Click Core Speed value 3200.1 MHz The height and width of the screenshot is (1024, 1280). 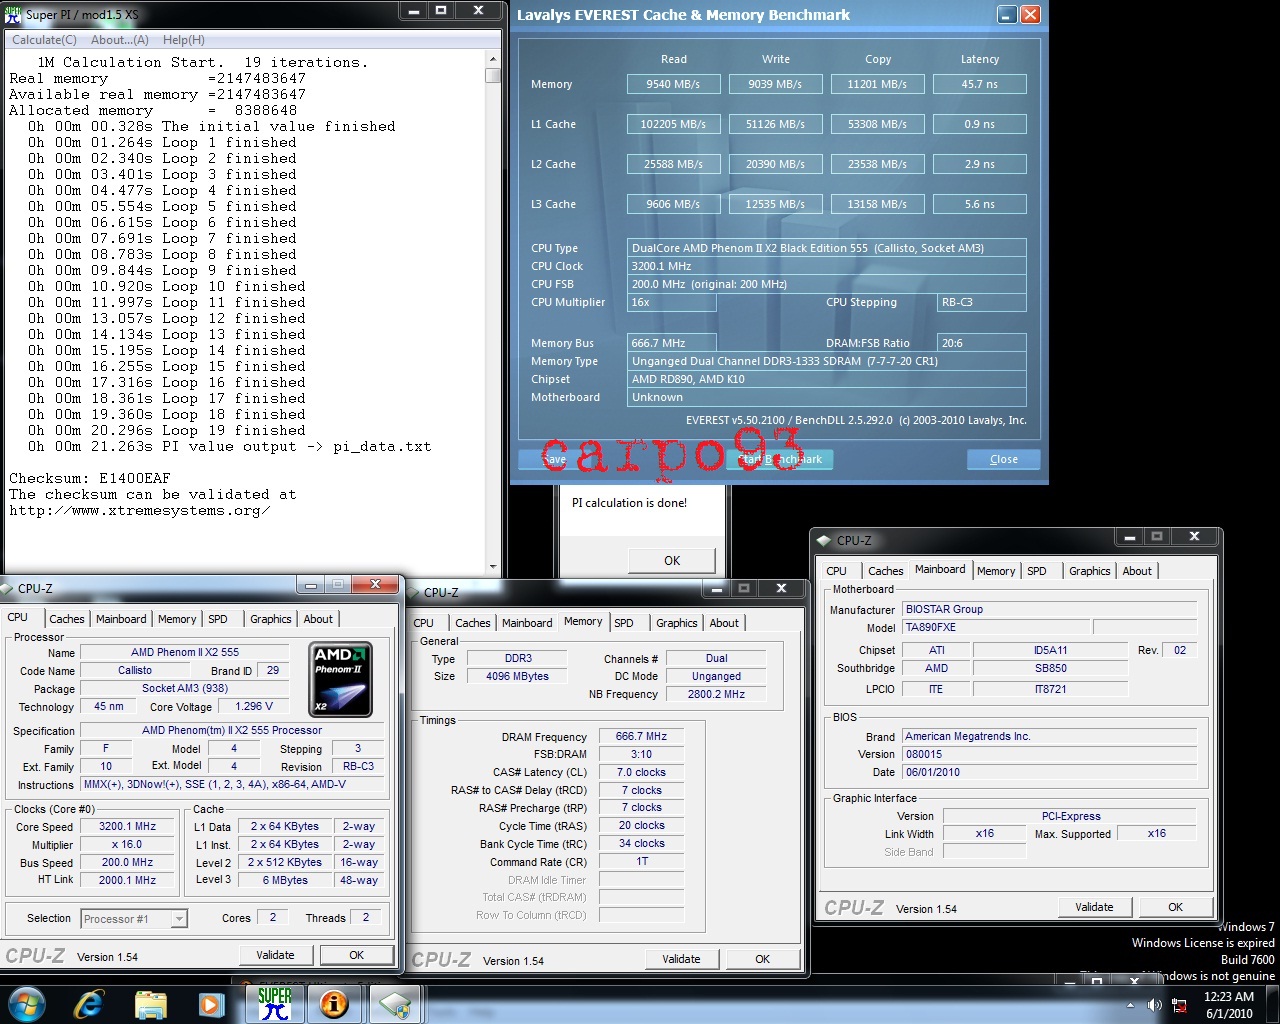[127, 827]
